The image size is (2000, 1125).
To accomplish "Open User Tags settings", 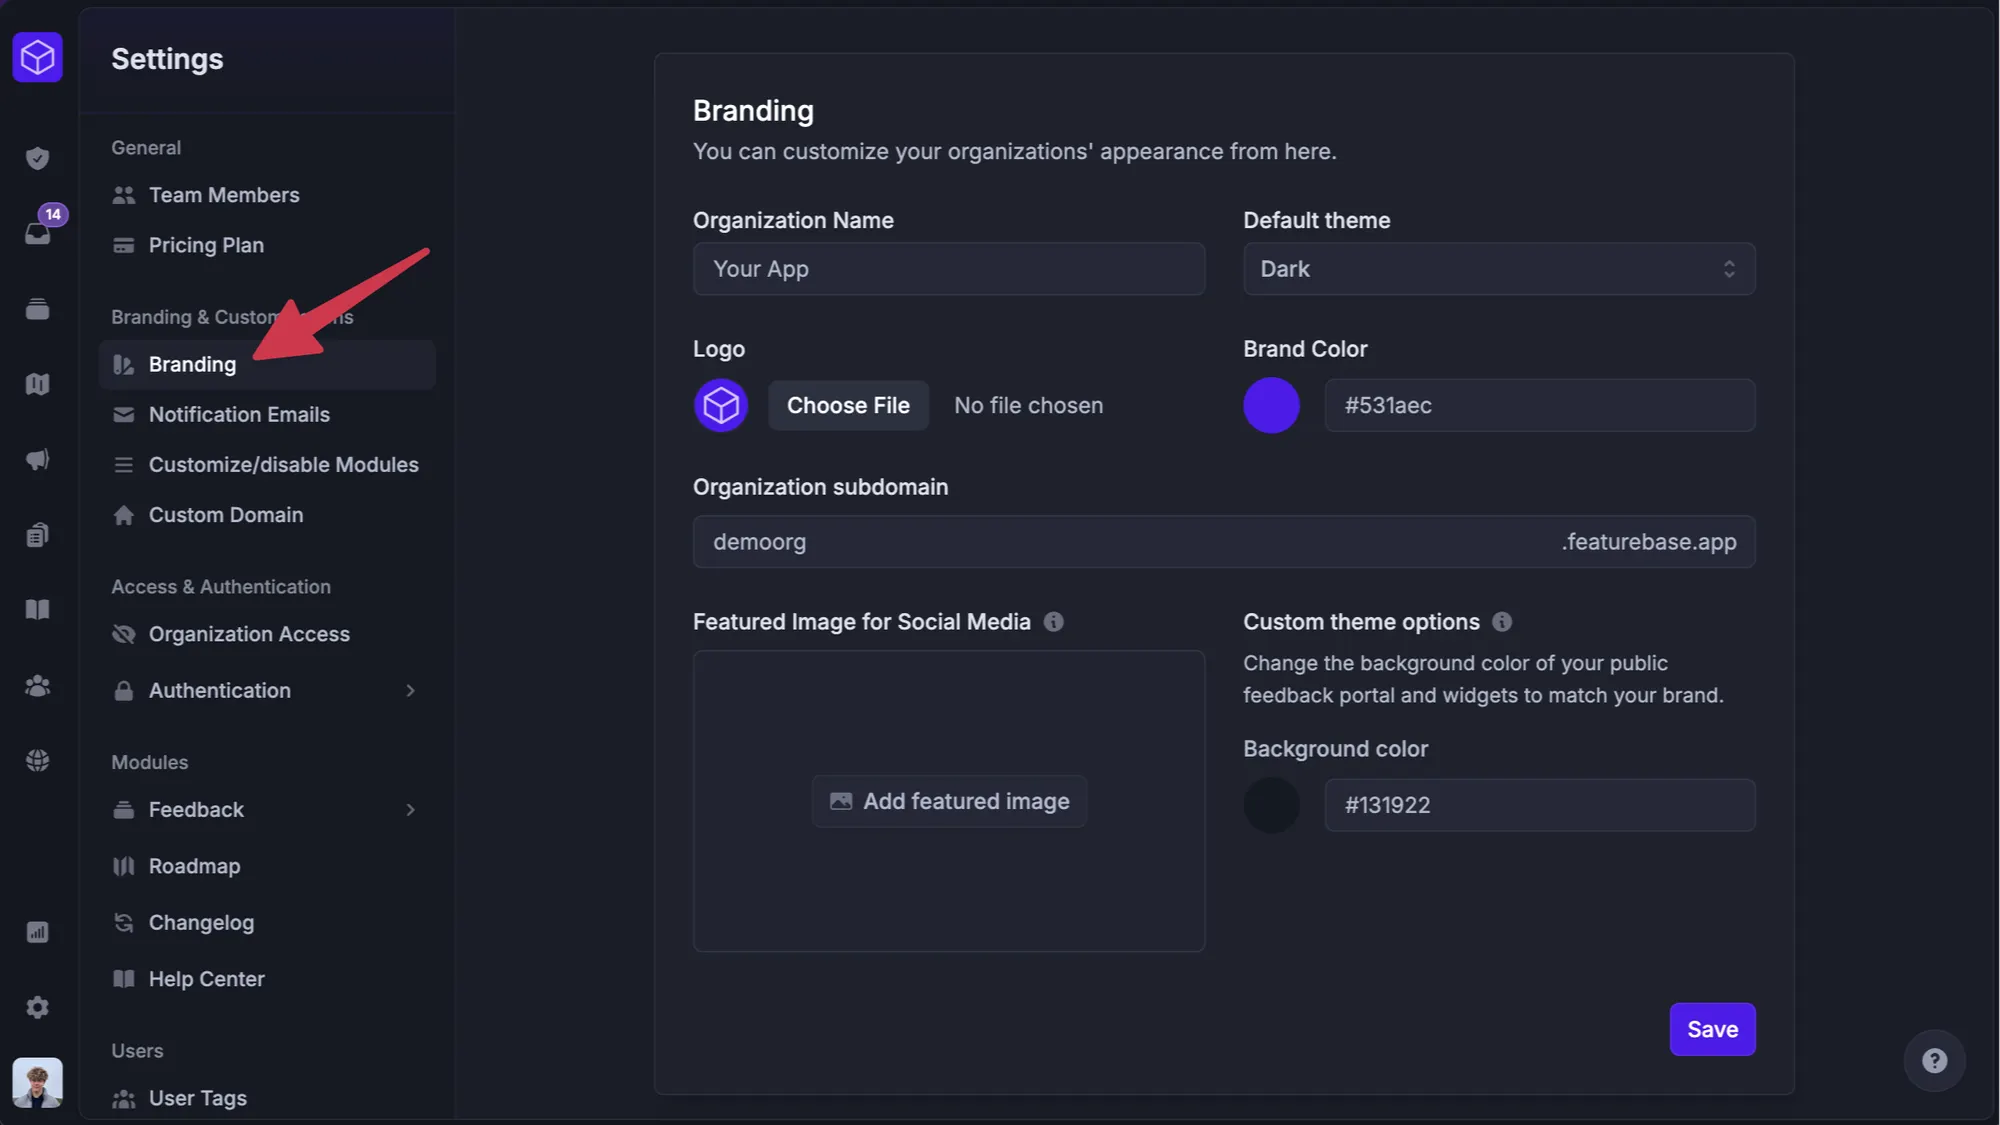I will click(267, 1098).
